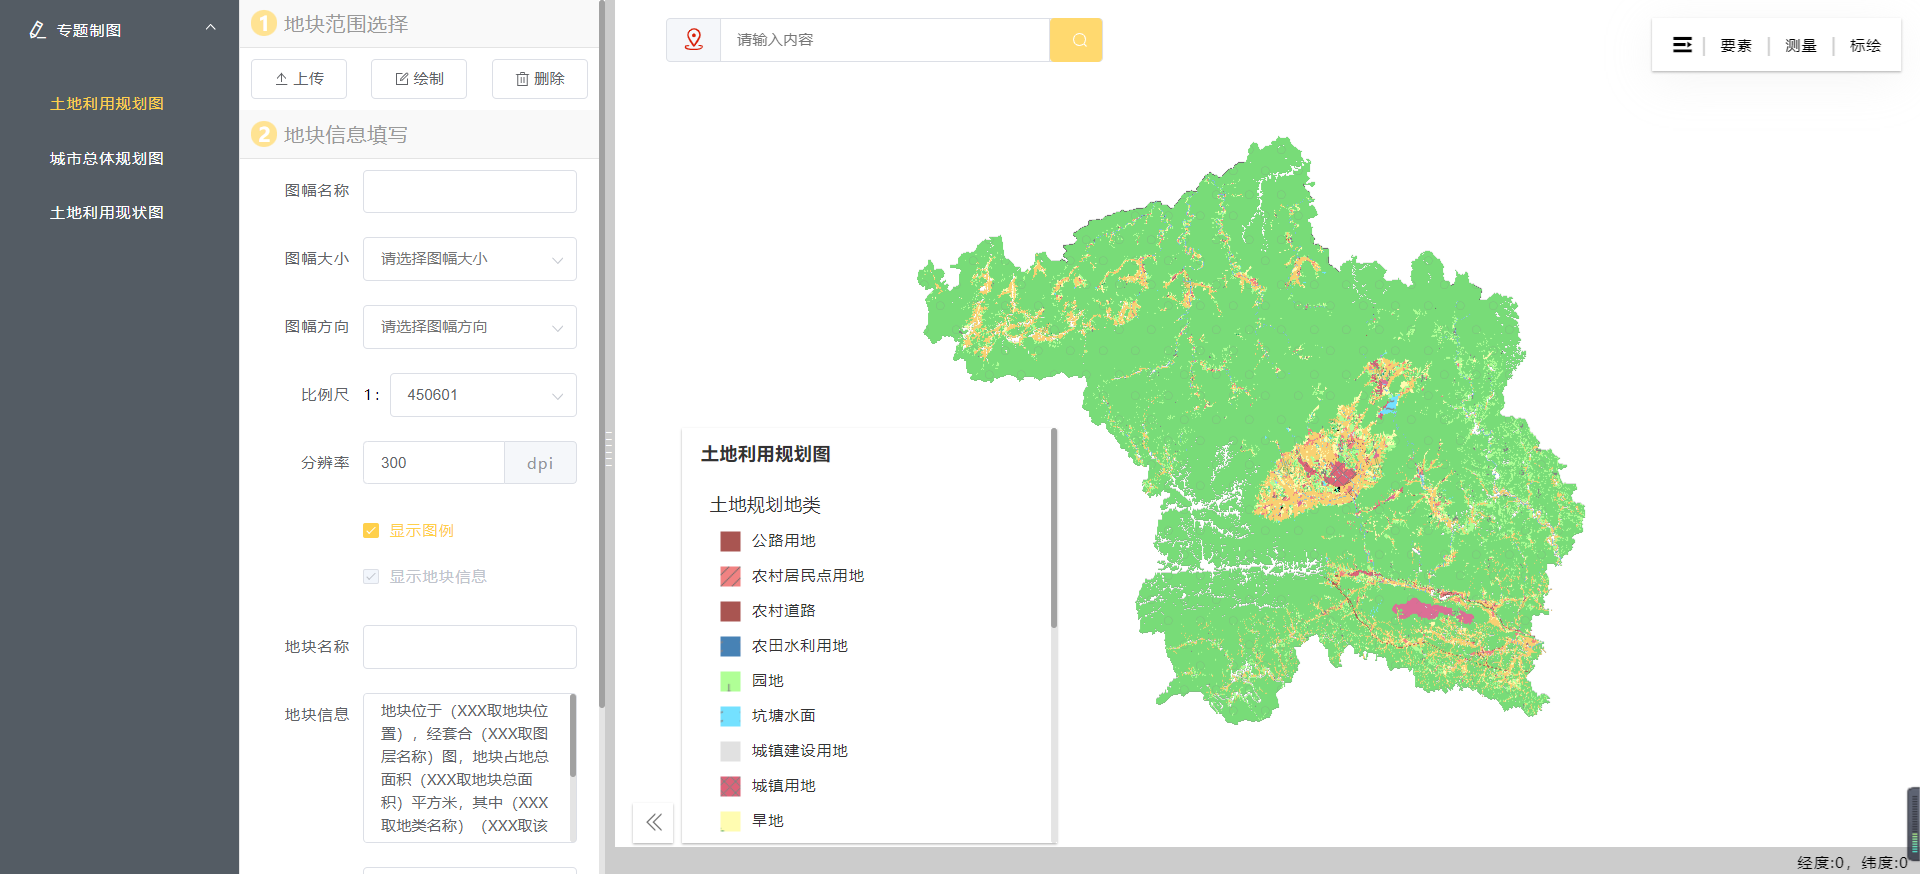Open the 测量 measure tool
The image size is (1920, 874).
(1800, 45)
